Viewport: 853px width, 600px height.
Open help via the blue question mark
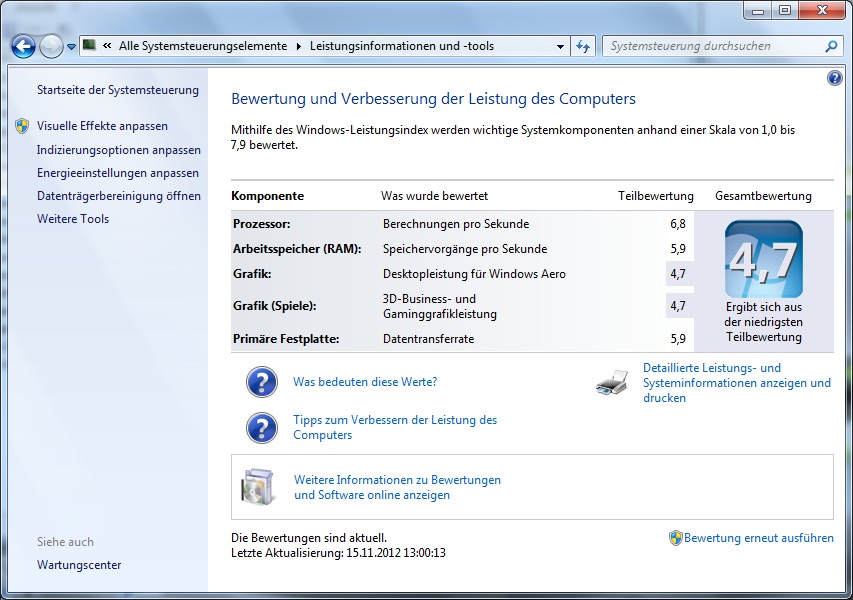point(835,78)
